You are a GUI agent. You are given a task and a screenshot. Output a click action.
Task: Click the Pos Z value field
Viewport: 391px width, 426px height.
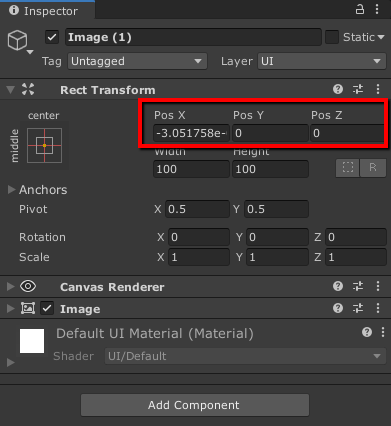coord(347,133)
